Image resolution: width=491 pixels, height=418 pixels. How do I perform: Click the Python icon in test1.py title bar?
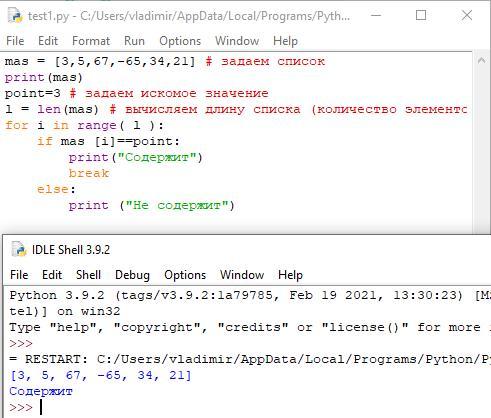(x=16, y=15)
